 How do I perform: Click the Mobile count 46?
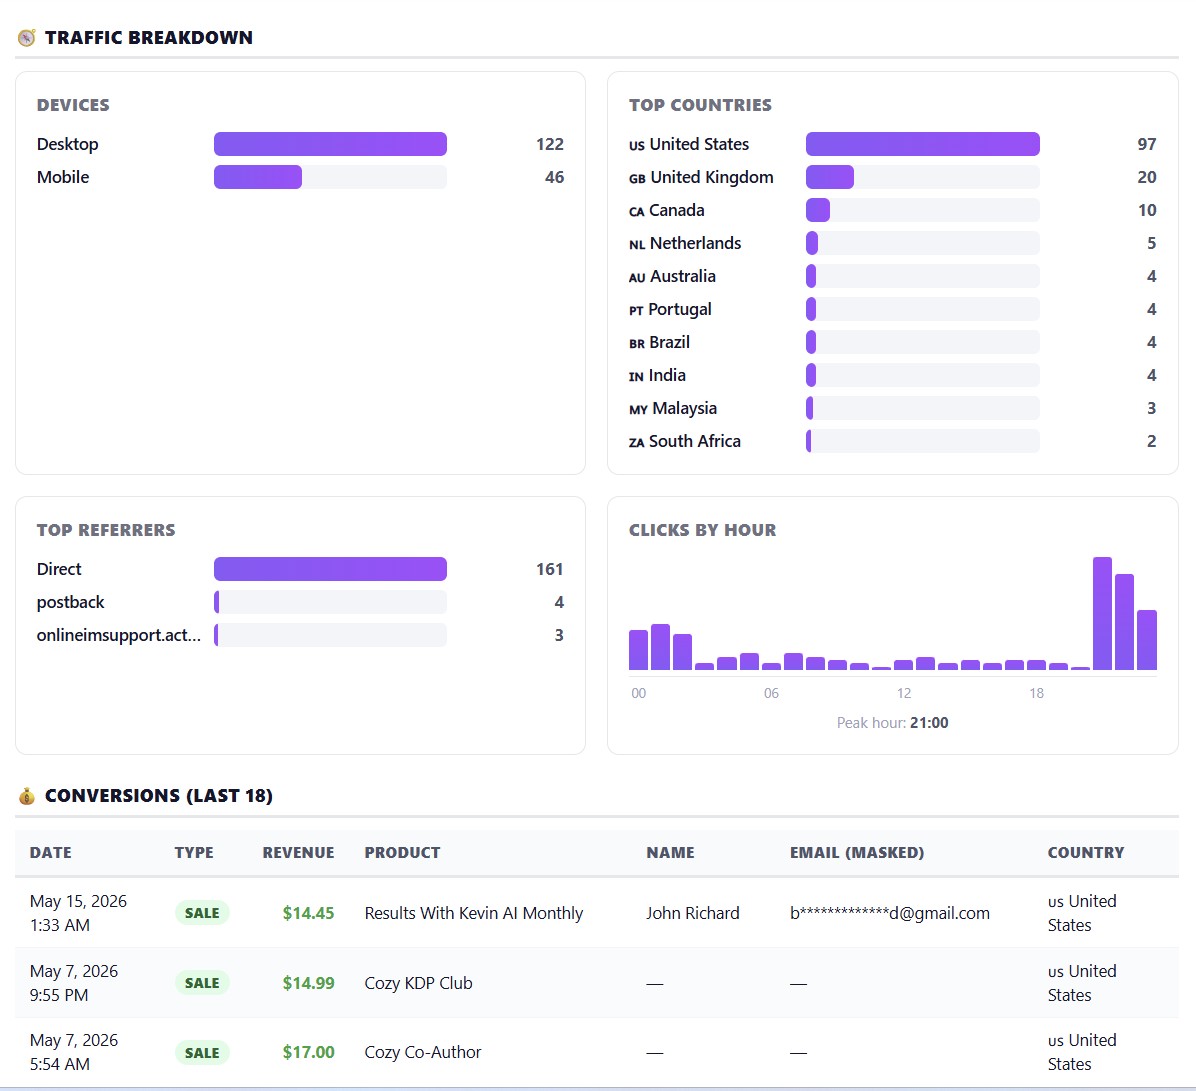(554, 177)
